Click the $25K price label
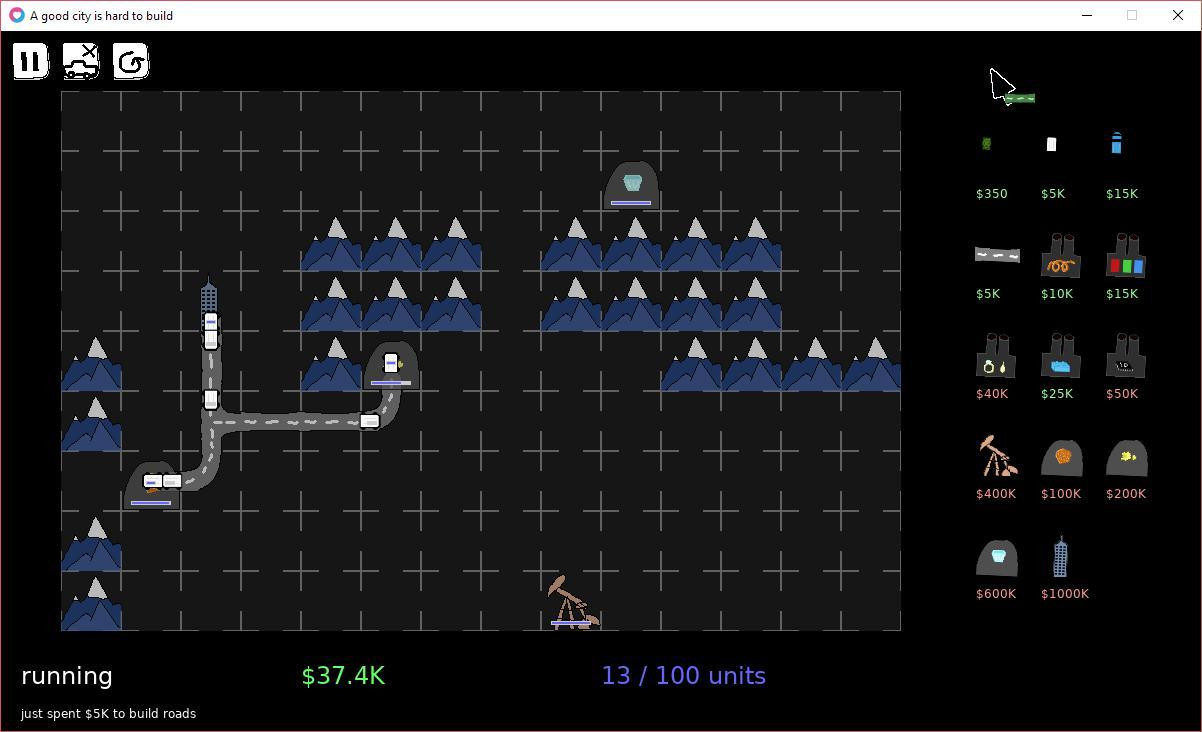 pos(1057,394)
